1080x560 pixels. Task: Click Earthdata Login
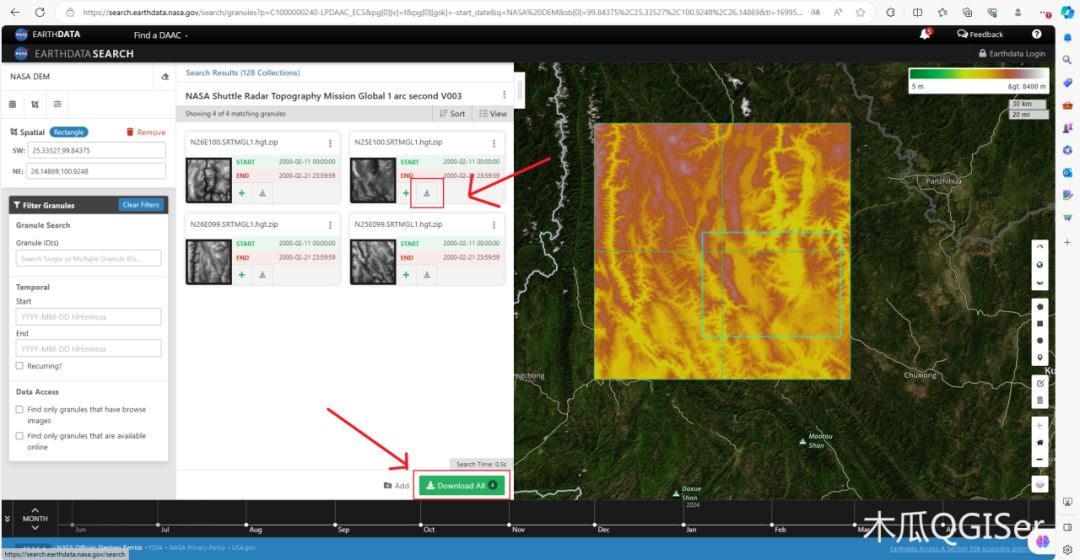click(x=1012, y=53)
